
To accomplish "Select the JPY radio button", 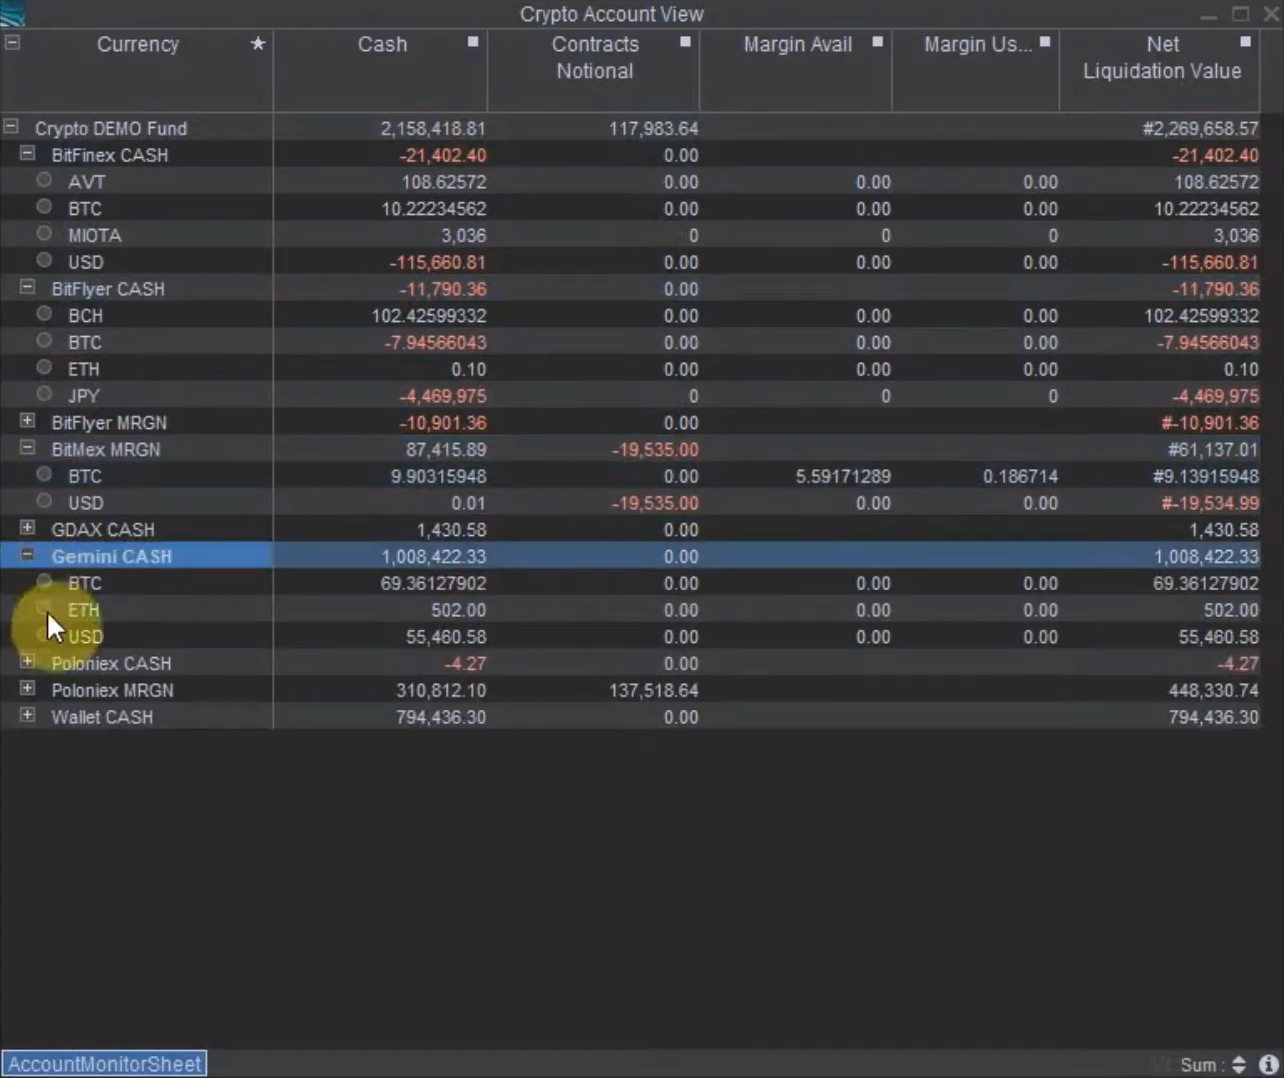I will tap(44, 394).
